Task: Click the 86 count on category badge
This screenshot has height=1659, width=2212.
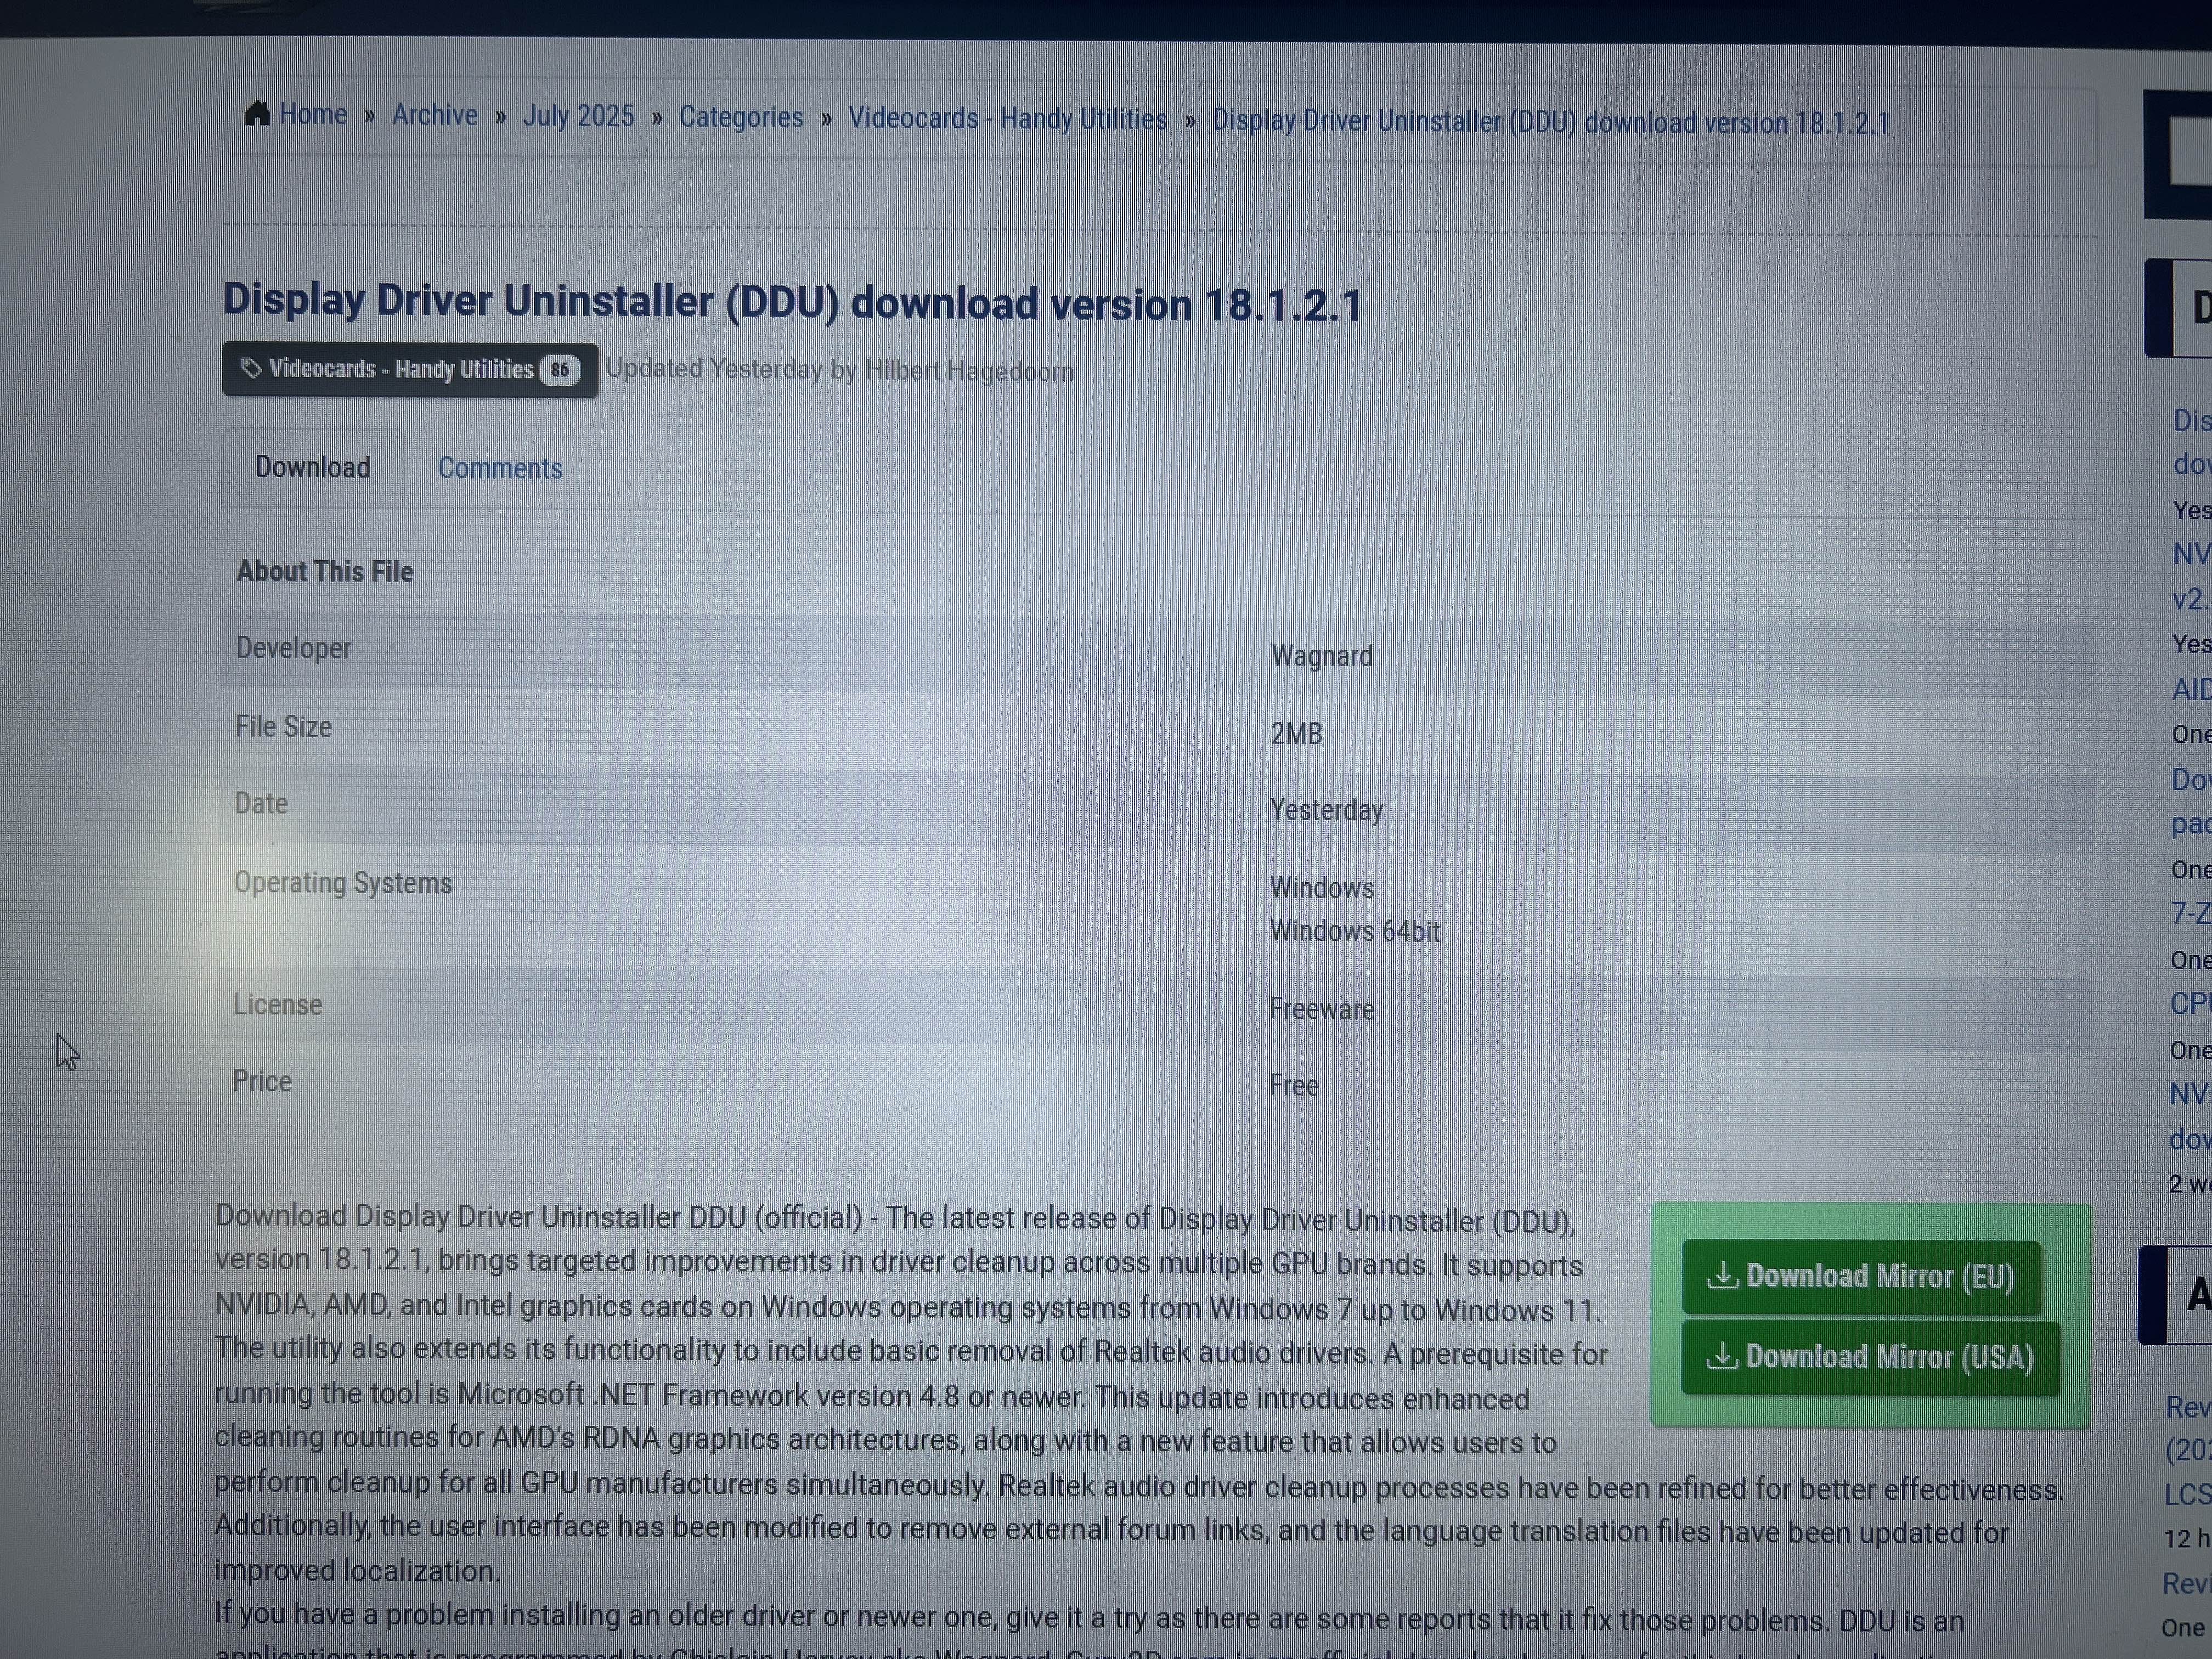Action: pos(560,371)
